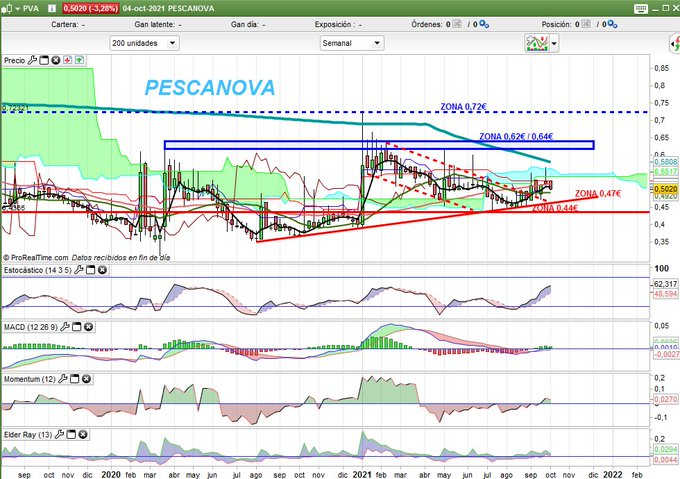The width and height of the screenshot is (680, 479).
Task: Maximize the Momentum panel
Action: coord(75,379)
